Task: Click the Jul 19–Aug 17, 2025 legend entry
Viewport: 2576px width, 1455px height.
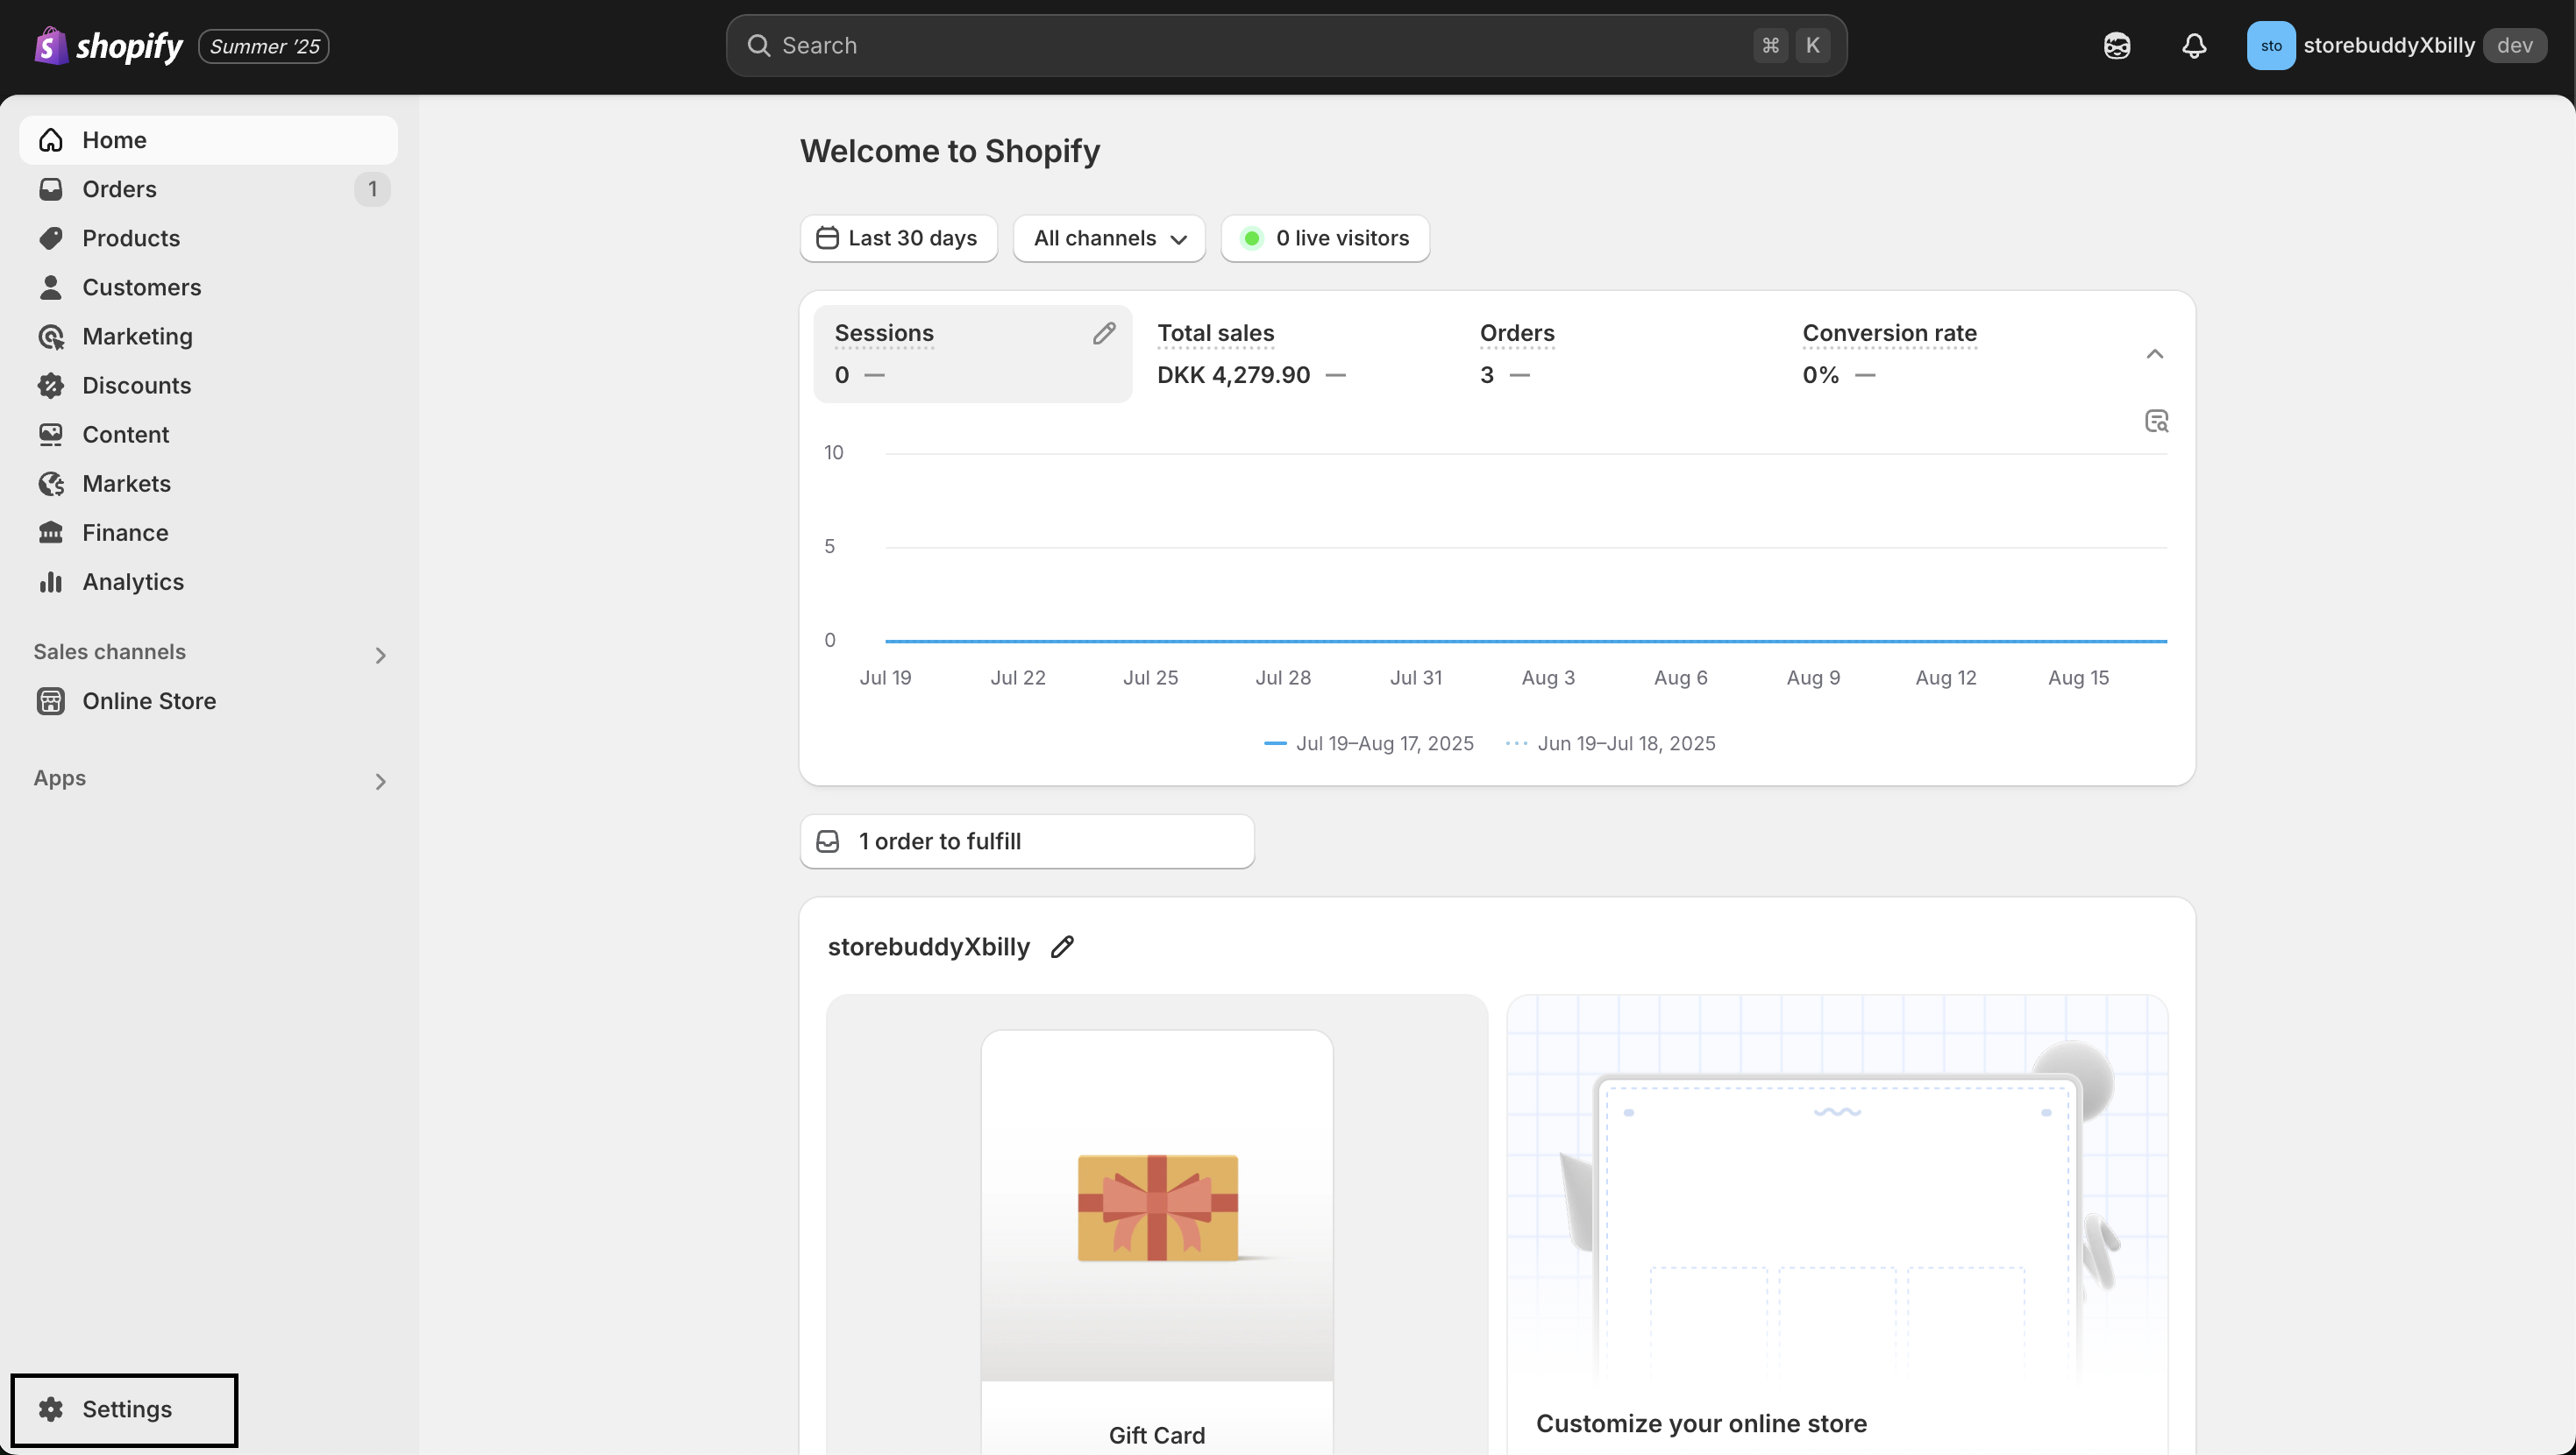Action: coord(1369,743)
